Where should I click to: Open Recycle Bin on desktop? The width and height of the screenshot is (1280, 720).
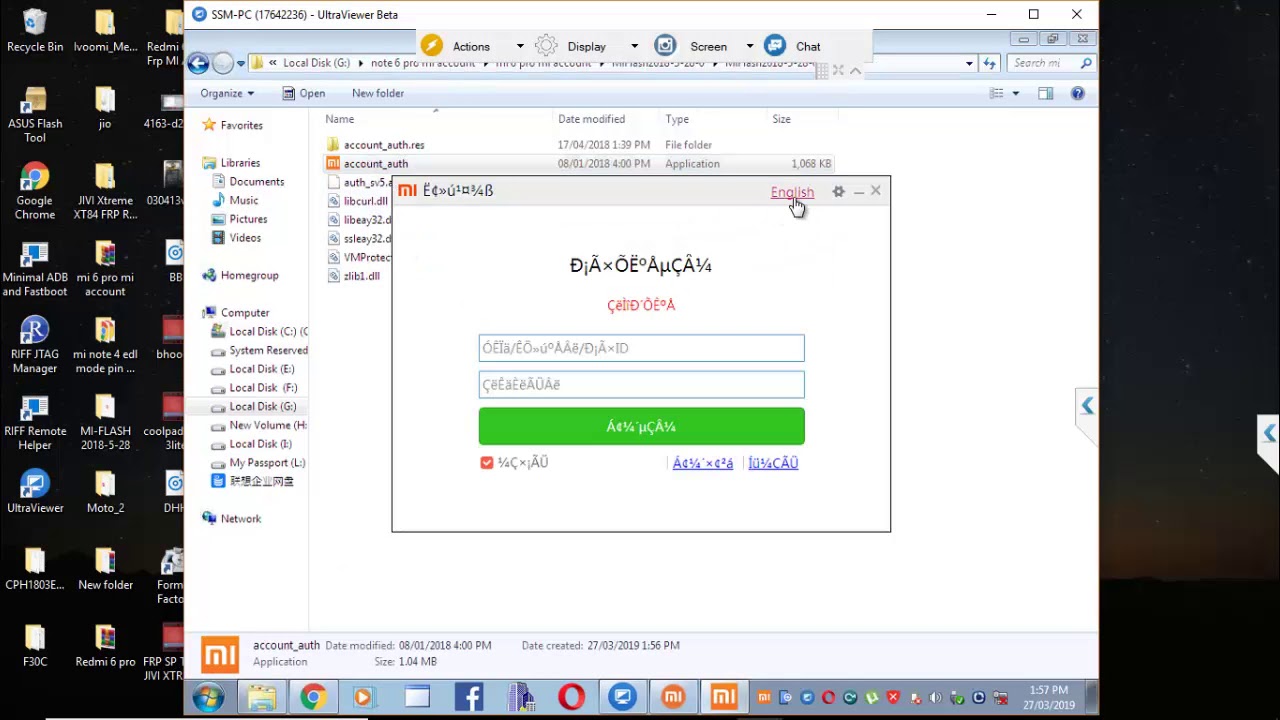pyautogui.click(x=35, y=30)
